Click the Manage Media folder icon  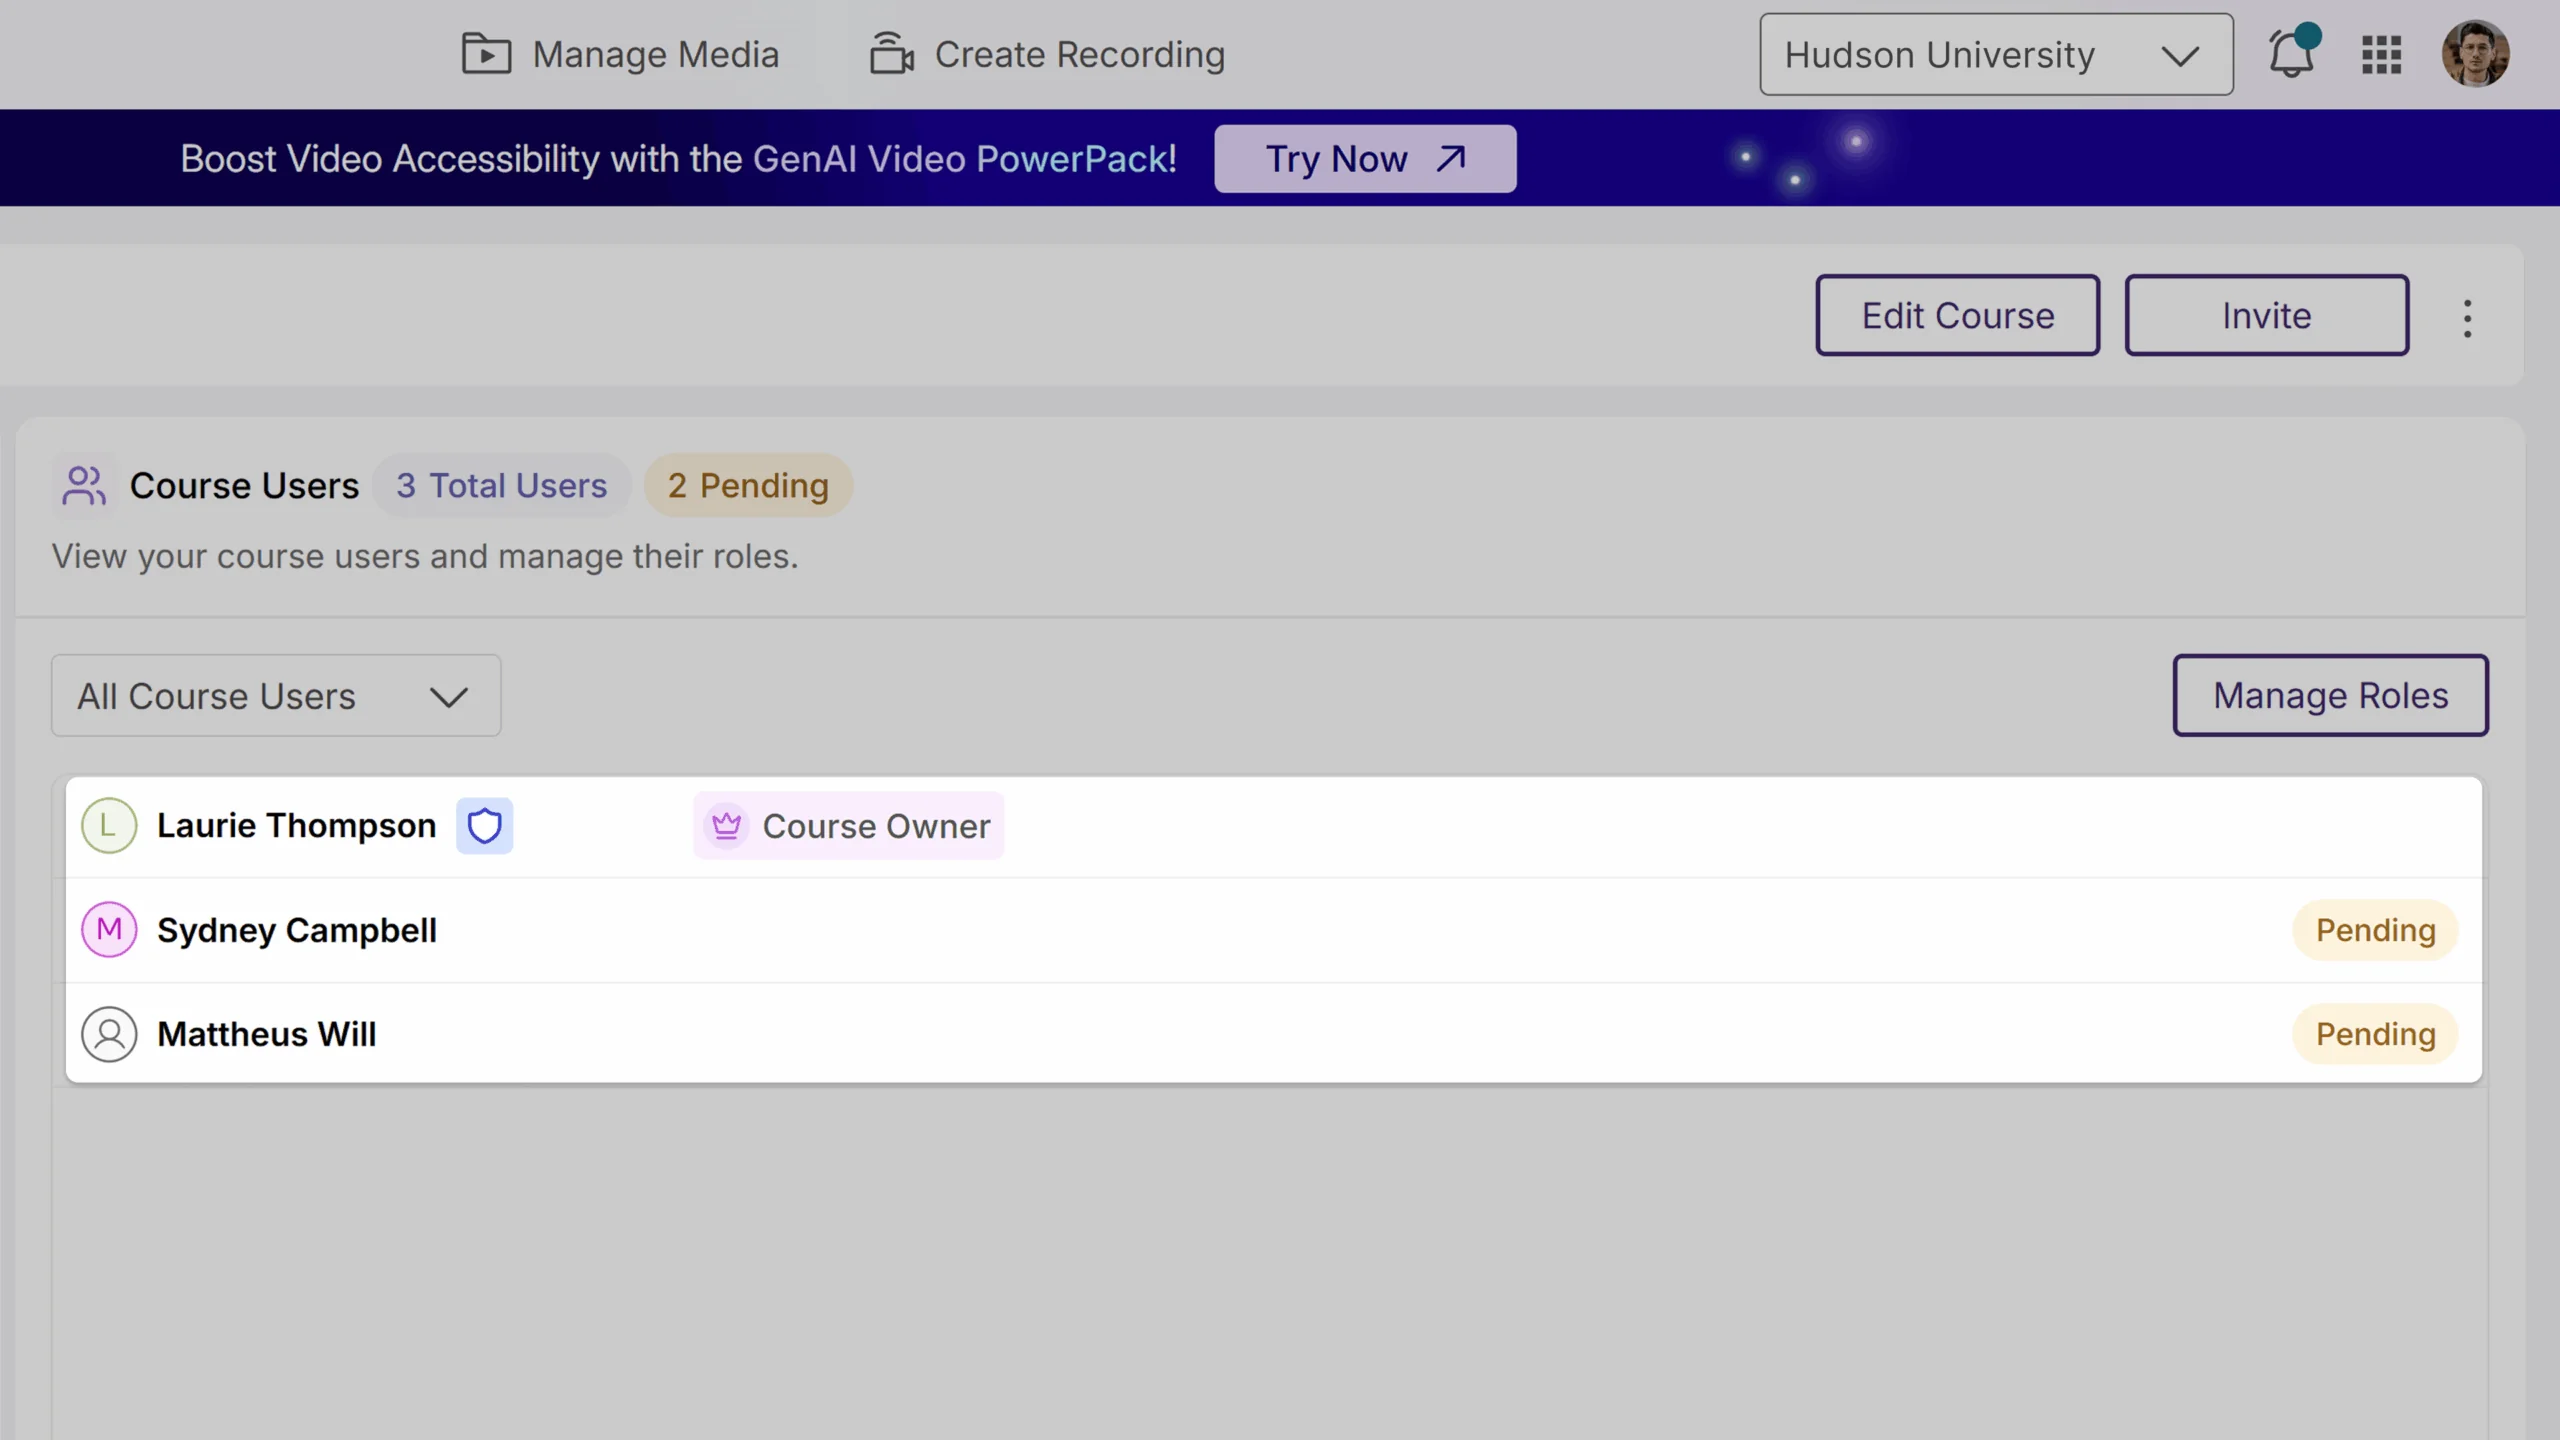[x=486, y=54]
